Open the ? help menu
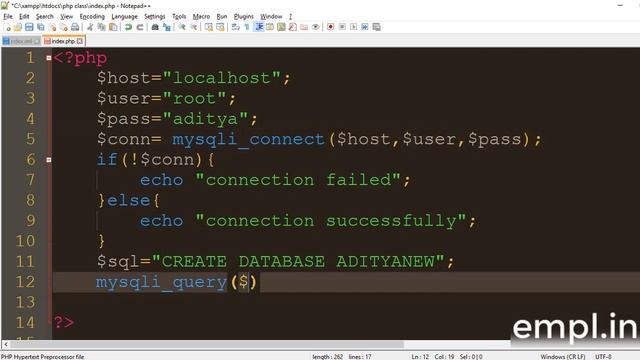This screenshot has width=640, height=360. click(x=290, y=16)
